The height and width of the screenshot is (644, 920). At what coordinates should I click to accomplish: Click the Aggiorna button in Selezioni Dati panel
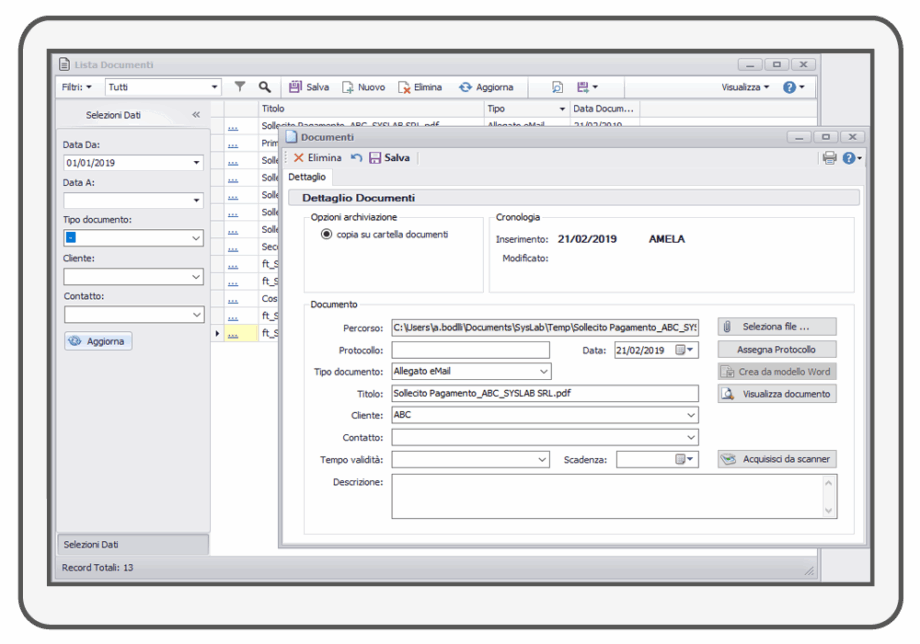[98, 341]
